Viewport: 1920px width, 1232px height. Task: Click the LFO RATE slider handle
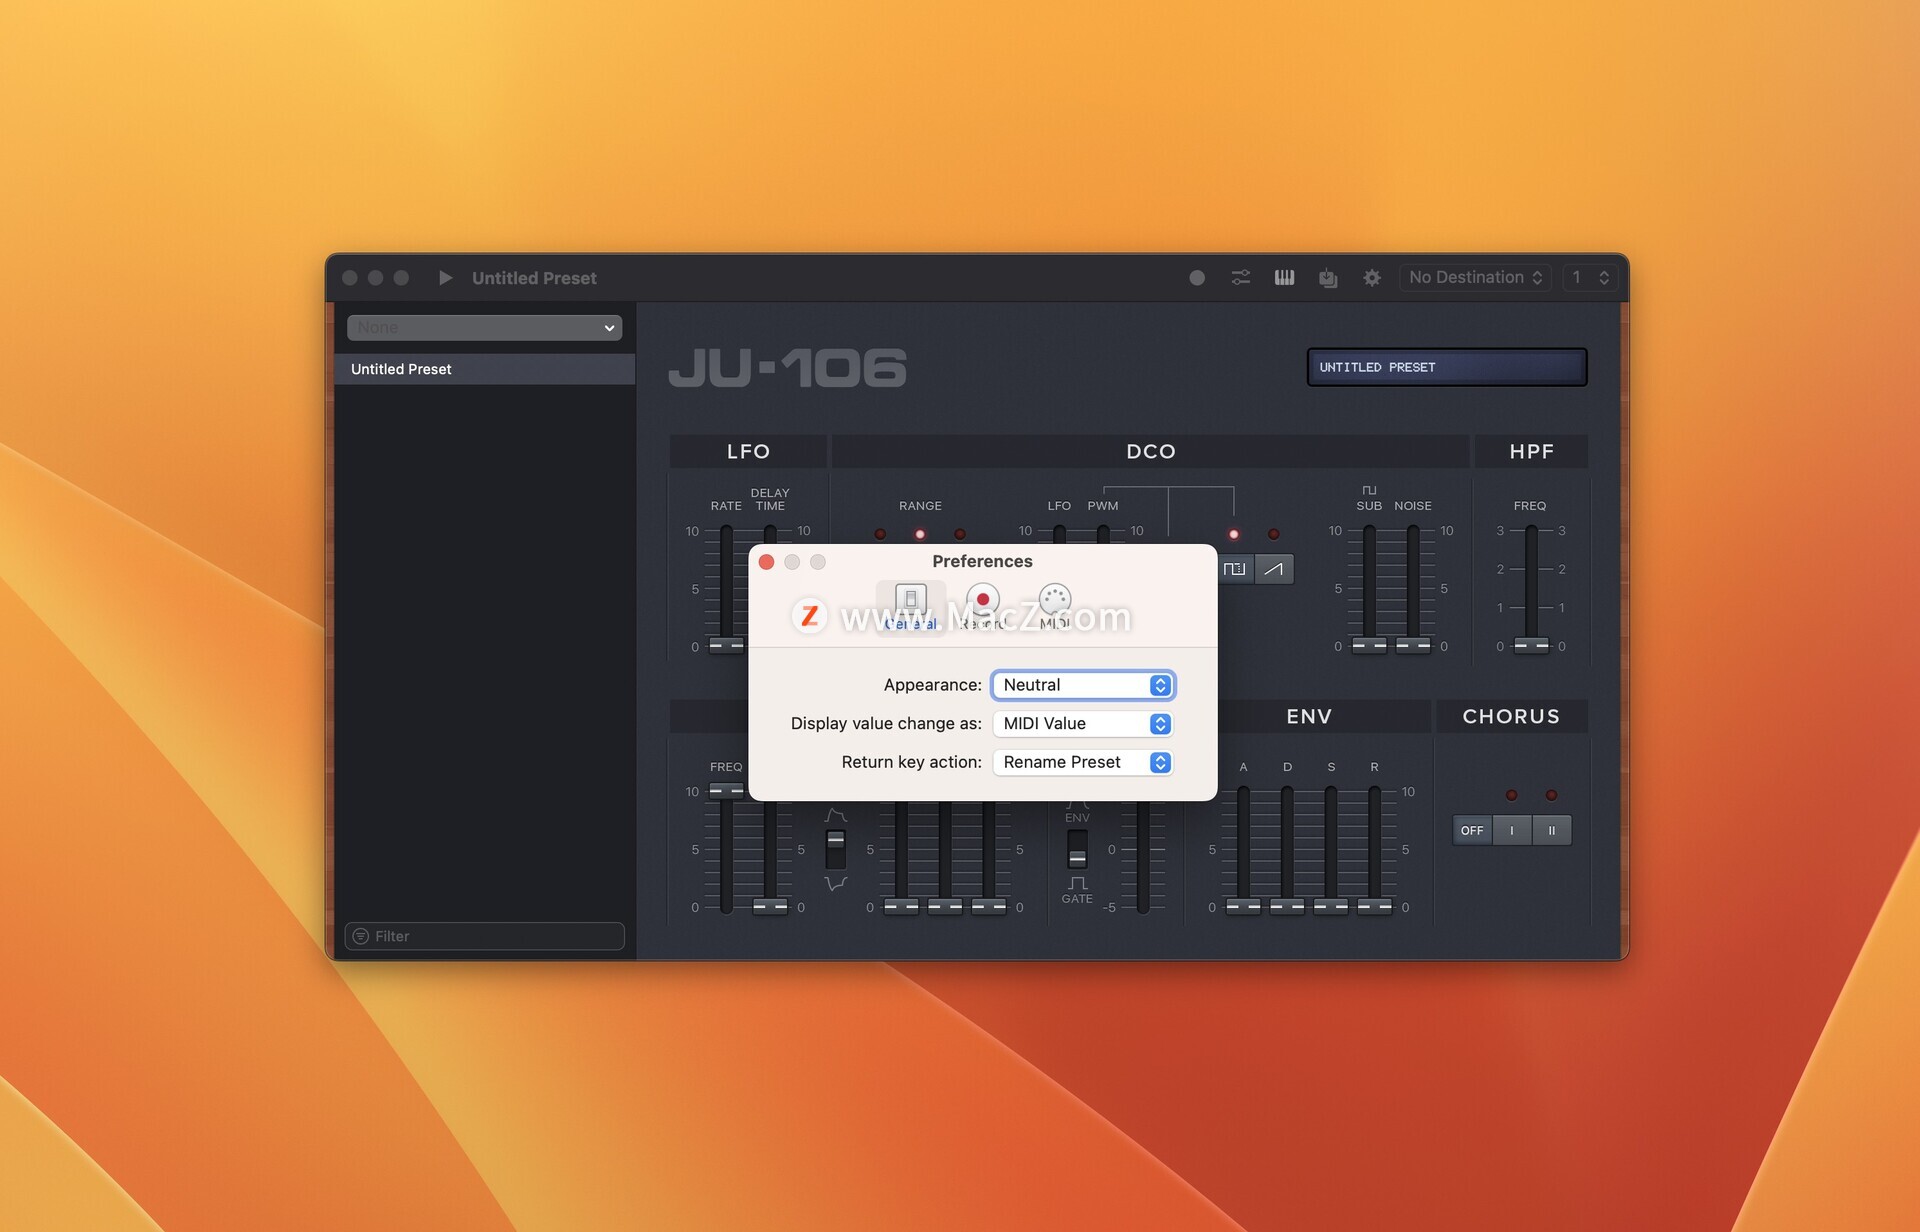coord(727,645)
